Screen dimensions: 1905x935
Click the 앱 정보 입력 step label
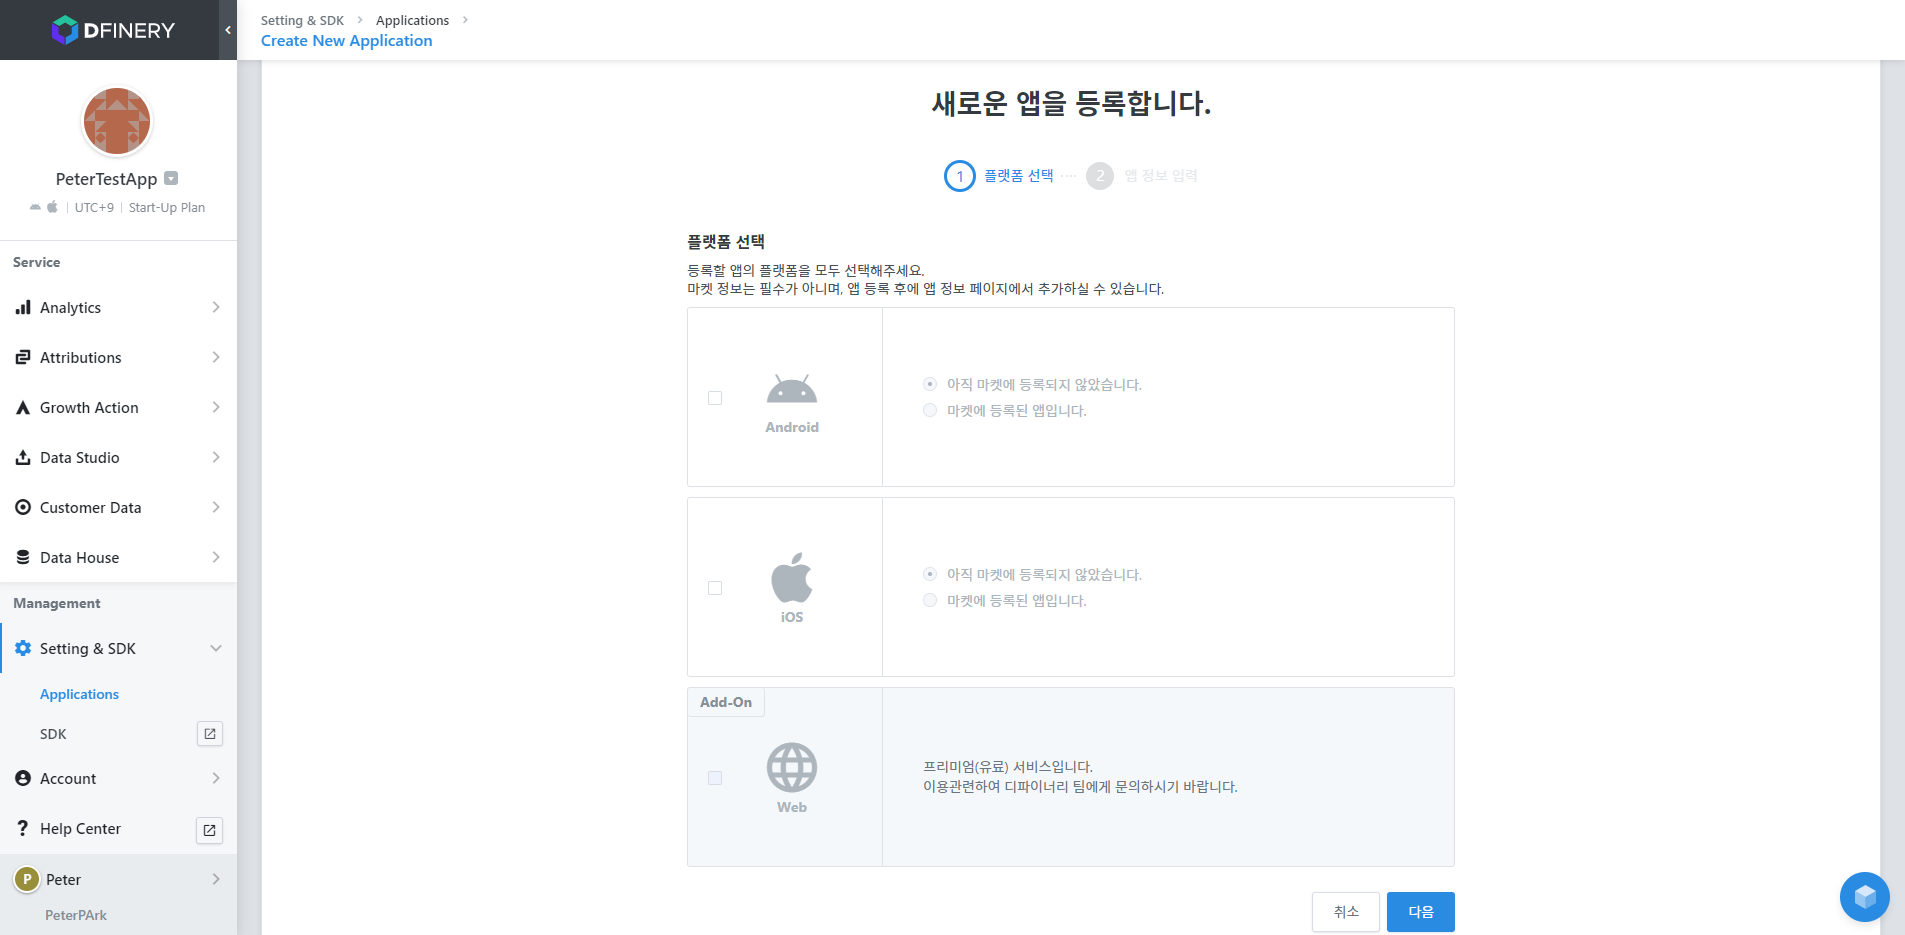pyautogui.click(x=1161, y=176)
